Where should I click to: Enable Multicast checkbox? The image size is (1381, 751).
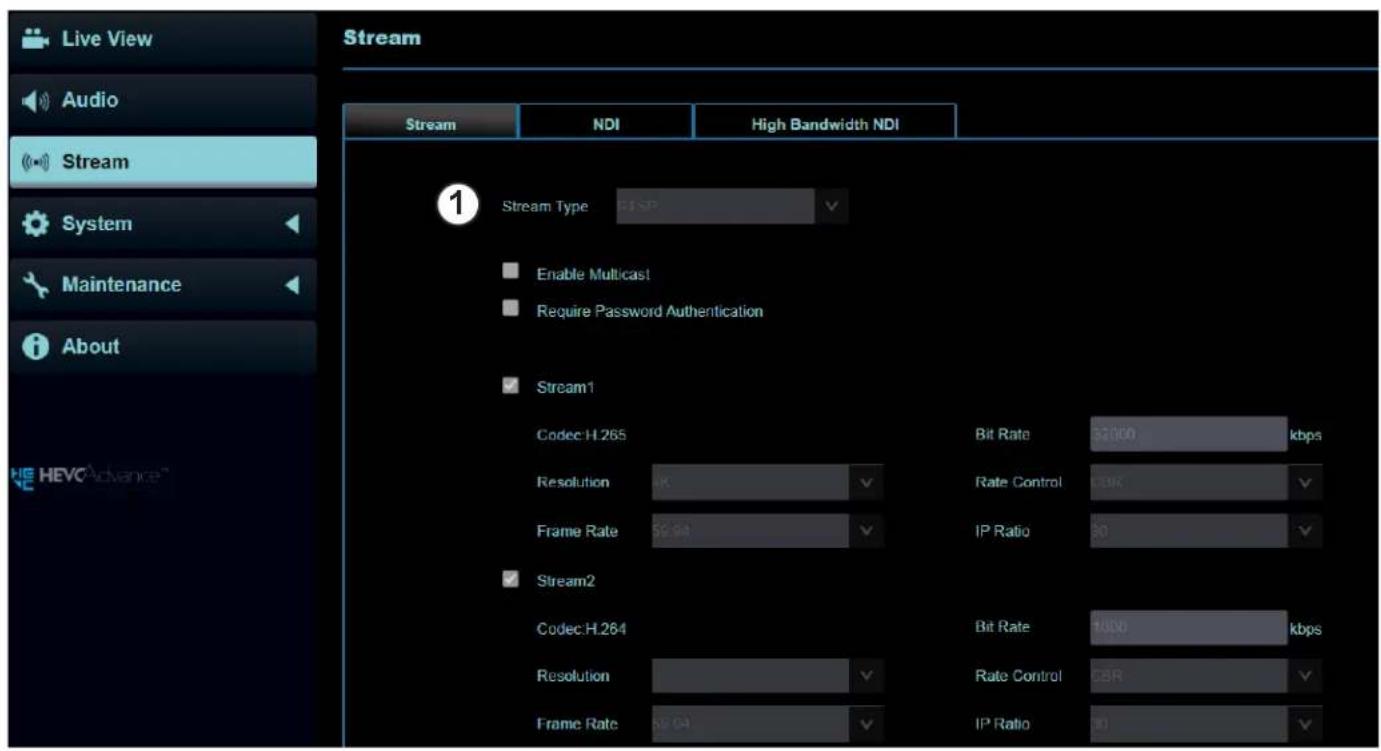click(511, 272)
